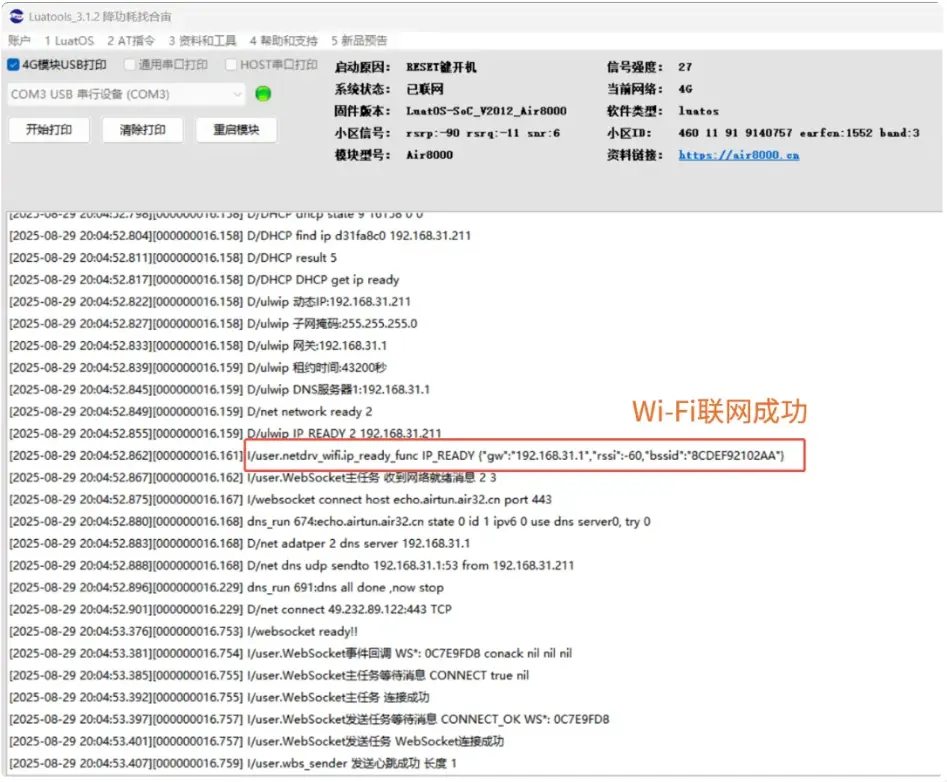947x782 pixels.
Task: Click the 清除打印 button
Action: click(143, 130)
